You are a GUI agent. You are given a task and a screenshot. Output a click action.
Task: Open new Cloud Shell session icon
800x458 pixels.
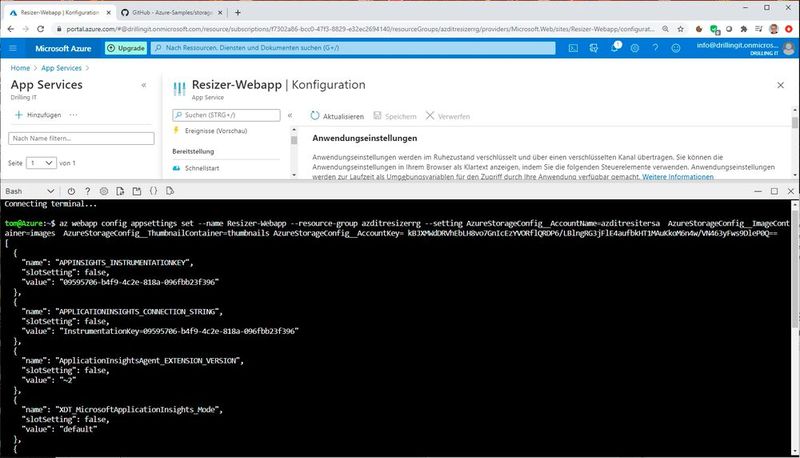tap(137, 191)
